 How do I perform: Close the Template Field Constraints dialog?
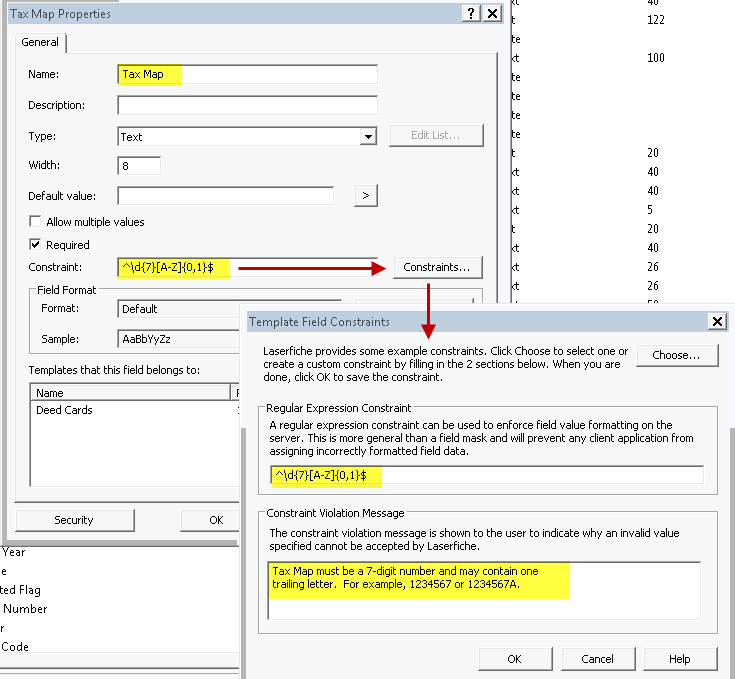click(x=717, y=321)
